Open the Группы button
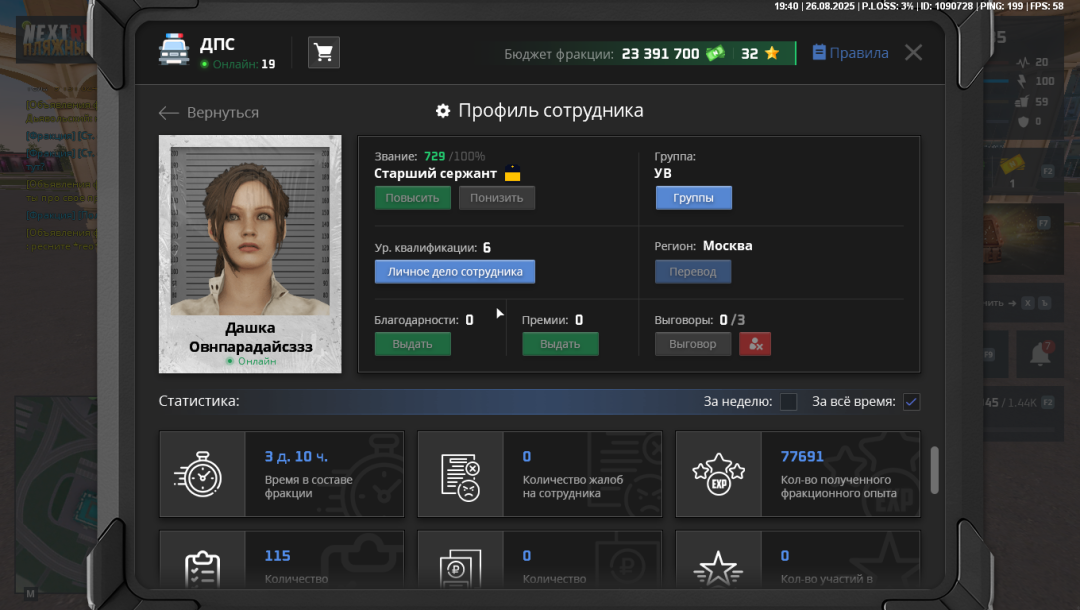This screenshot has height=610, width=1080. [x=693, y=198]
